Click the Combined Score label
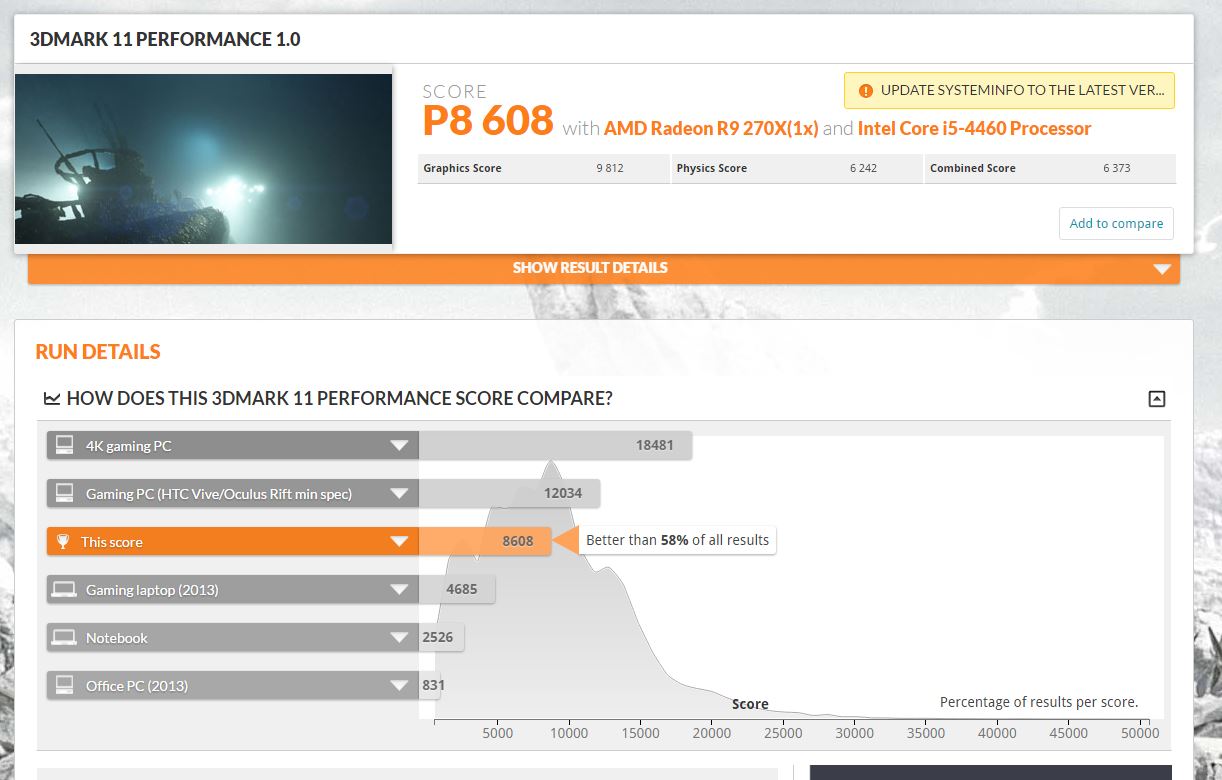Viewport: 1222px width, 780px height. point(972,168)
